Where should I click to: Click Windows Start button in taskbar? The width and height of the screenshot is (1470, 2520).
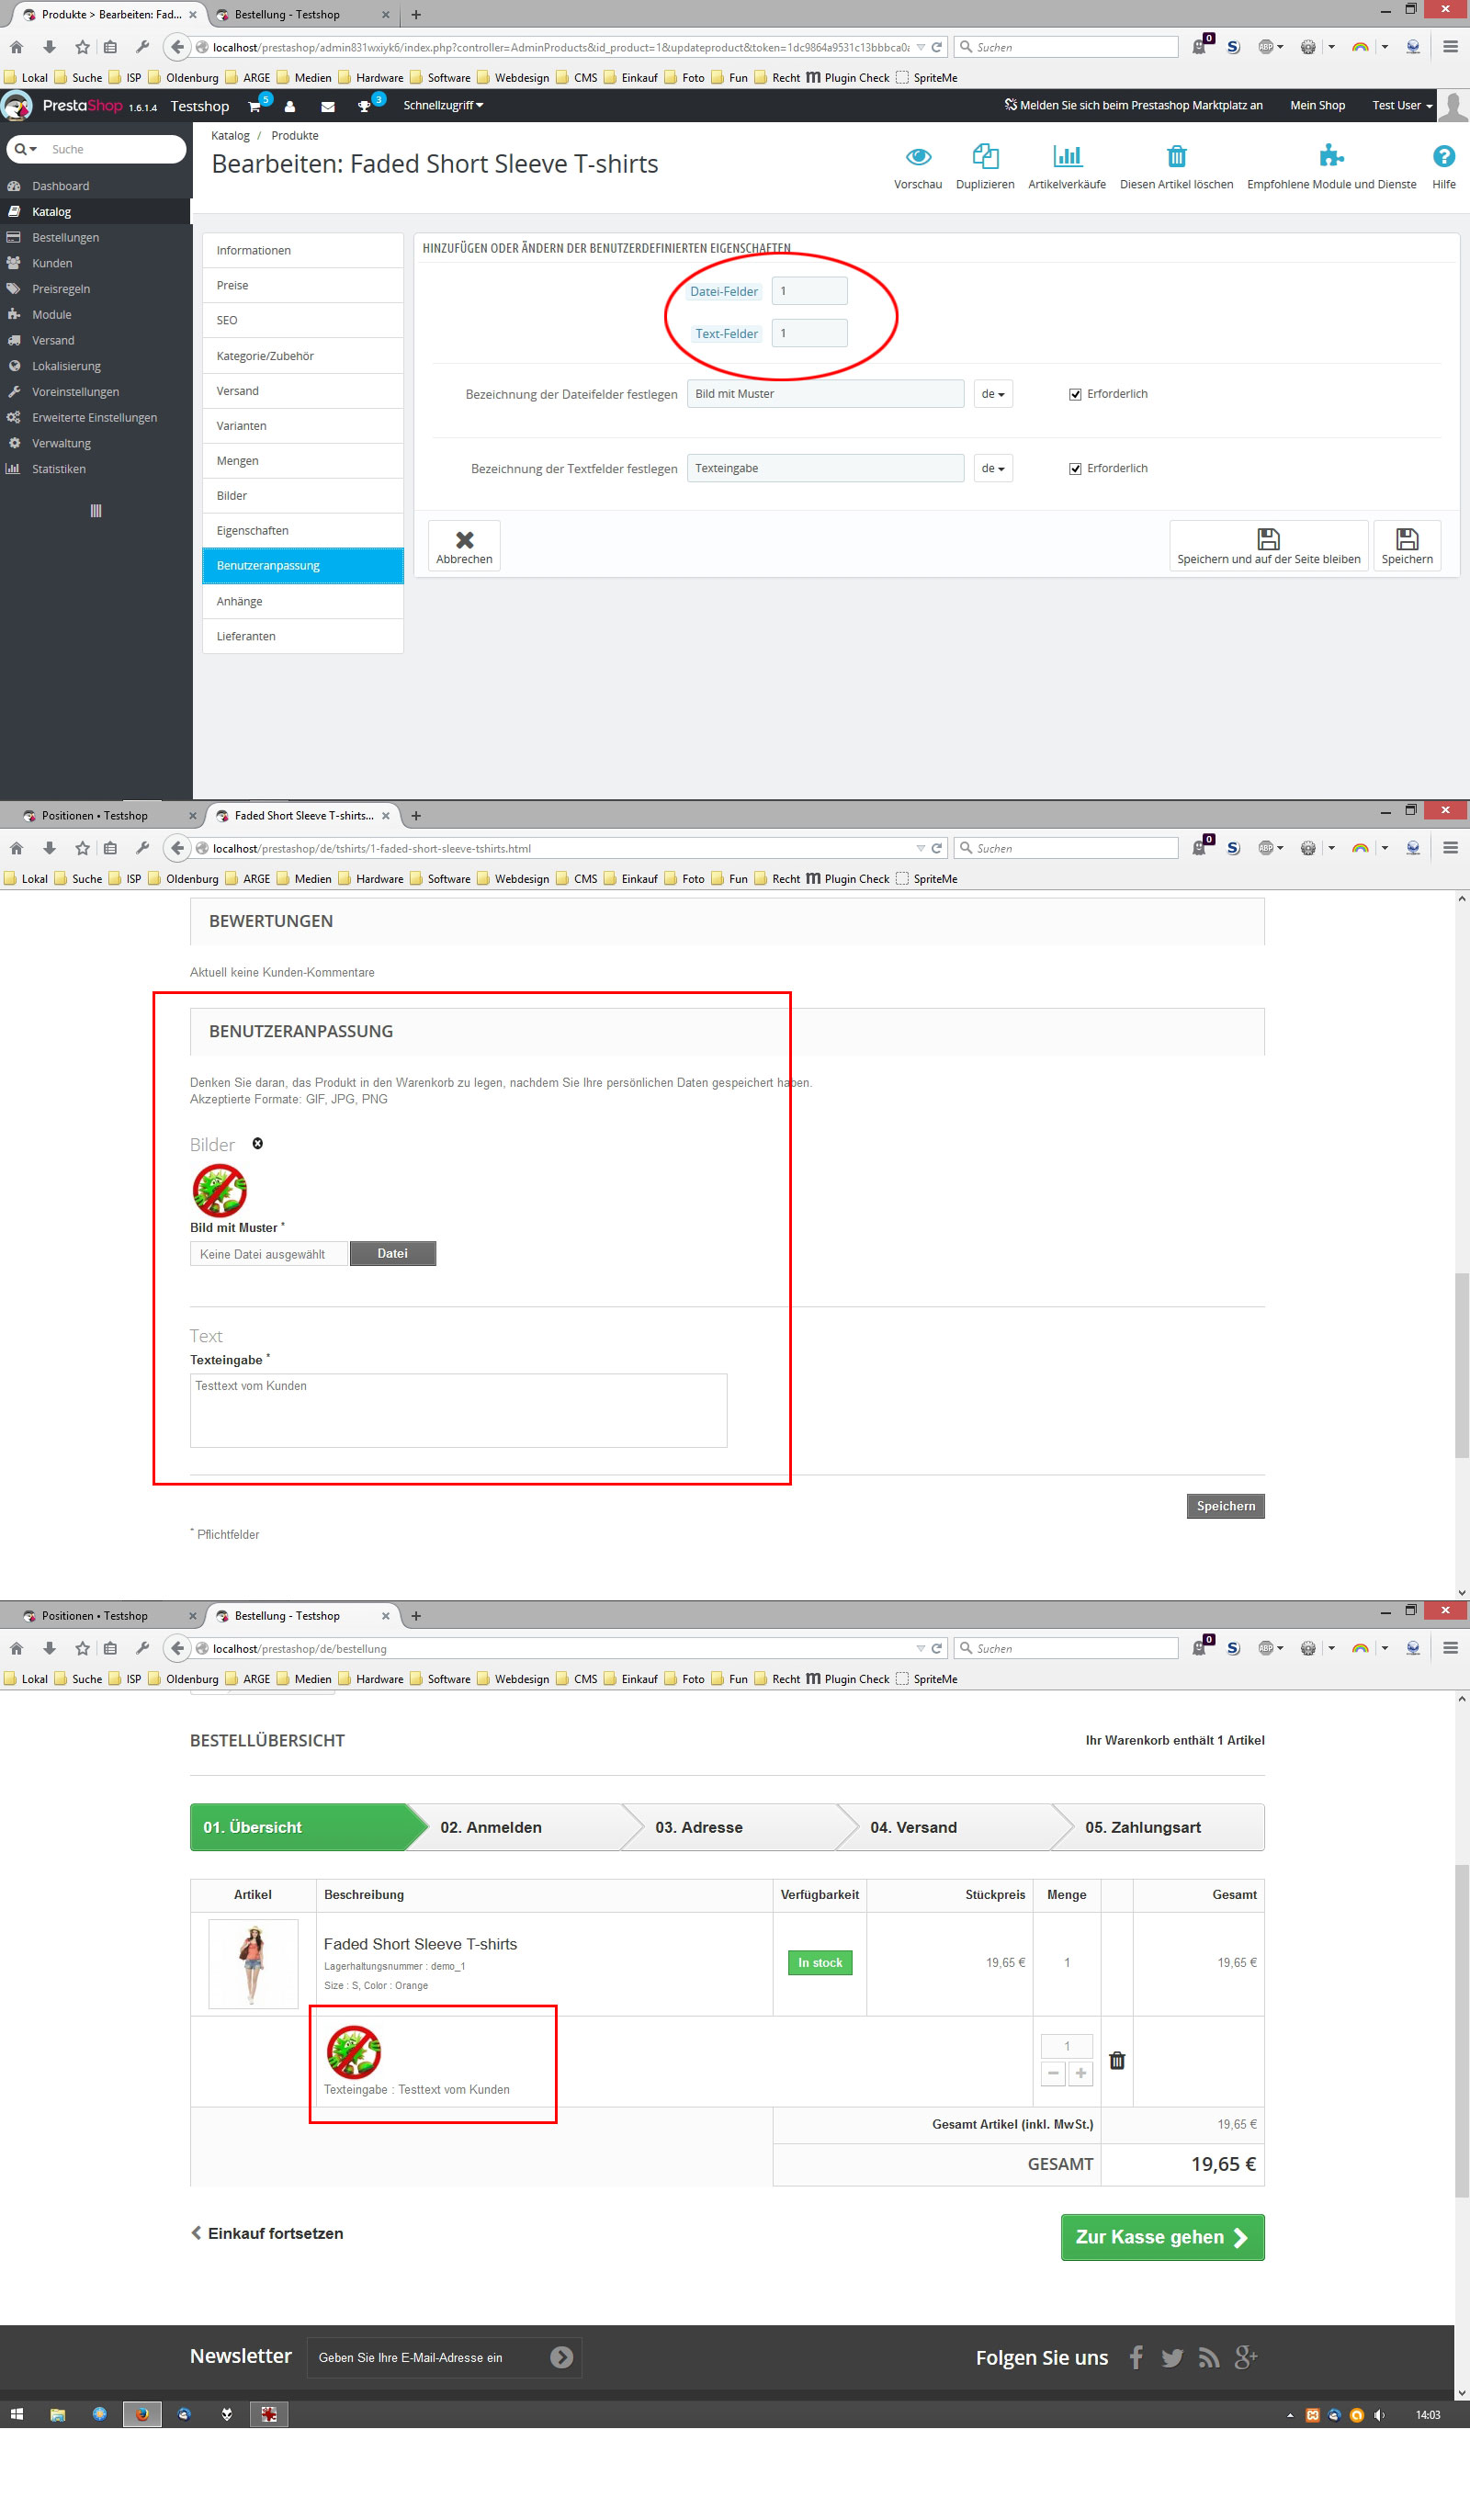17,2414
